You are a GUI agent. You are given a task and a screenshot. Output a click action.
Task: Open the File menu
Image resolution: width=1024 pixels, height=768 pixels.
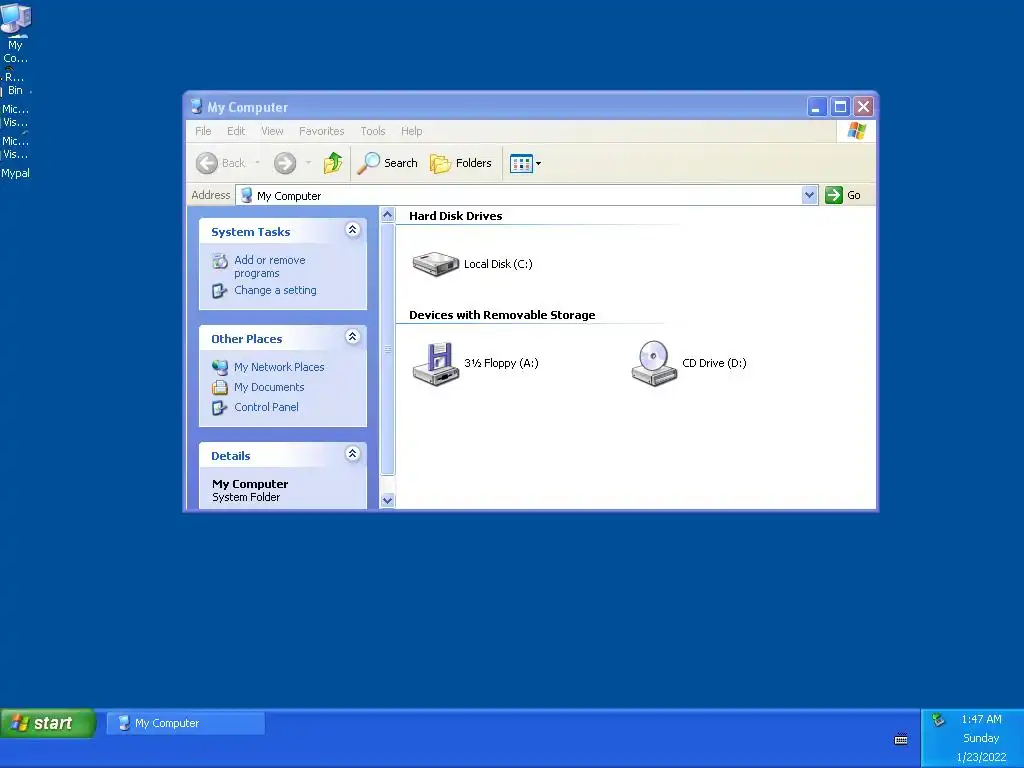tap(203, 131)
